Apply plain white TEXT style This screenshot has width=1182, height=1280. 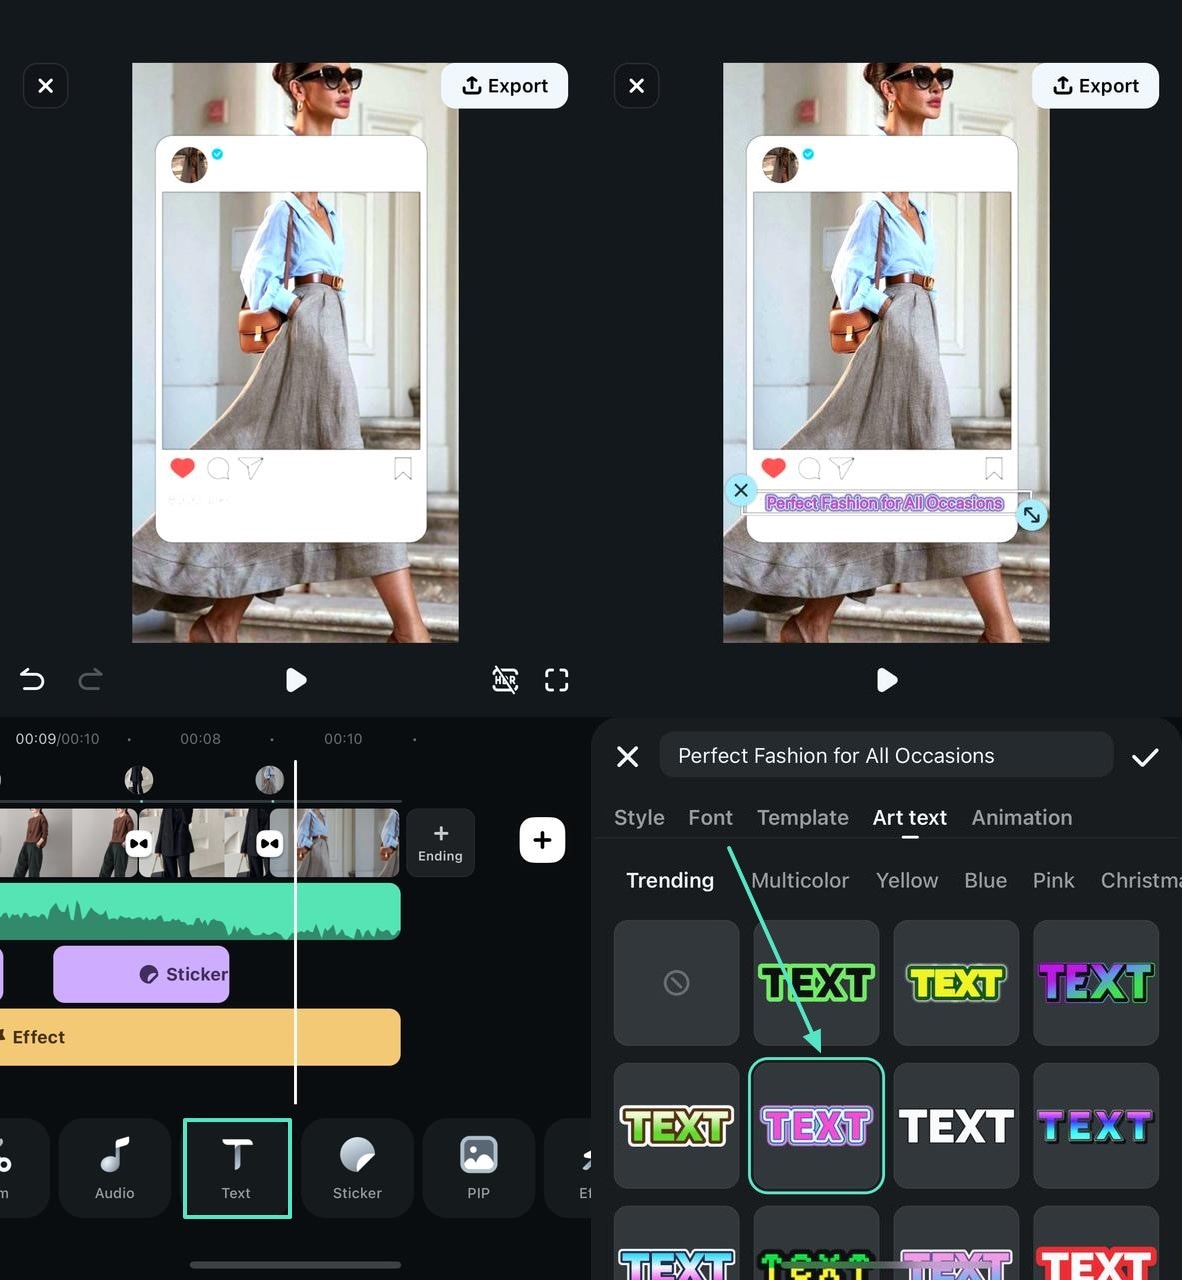click(x=956, y=1126)
